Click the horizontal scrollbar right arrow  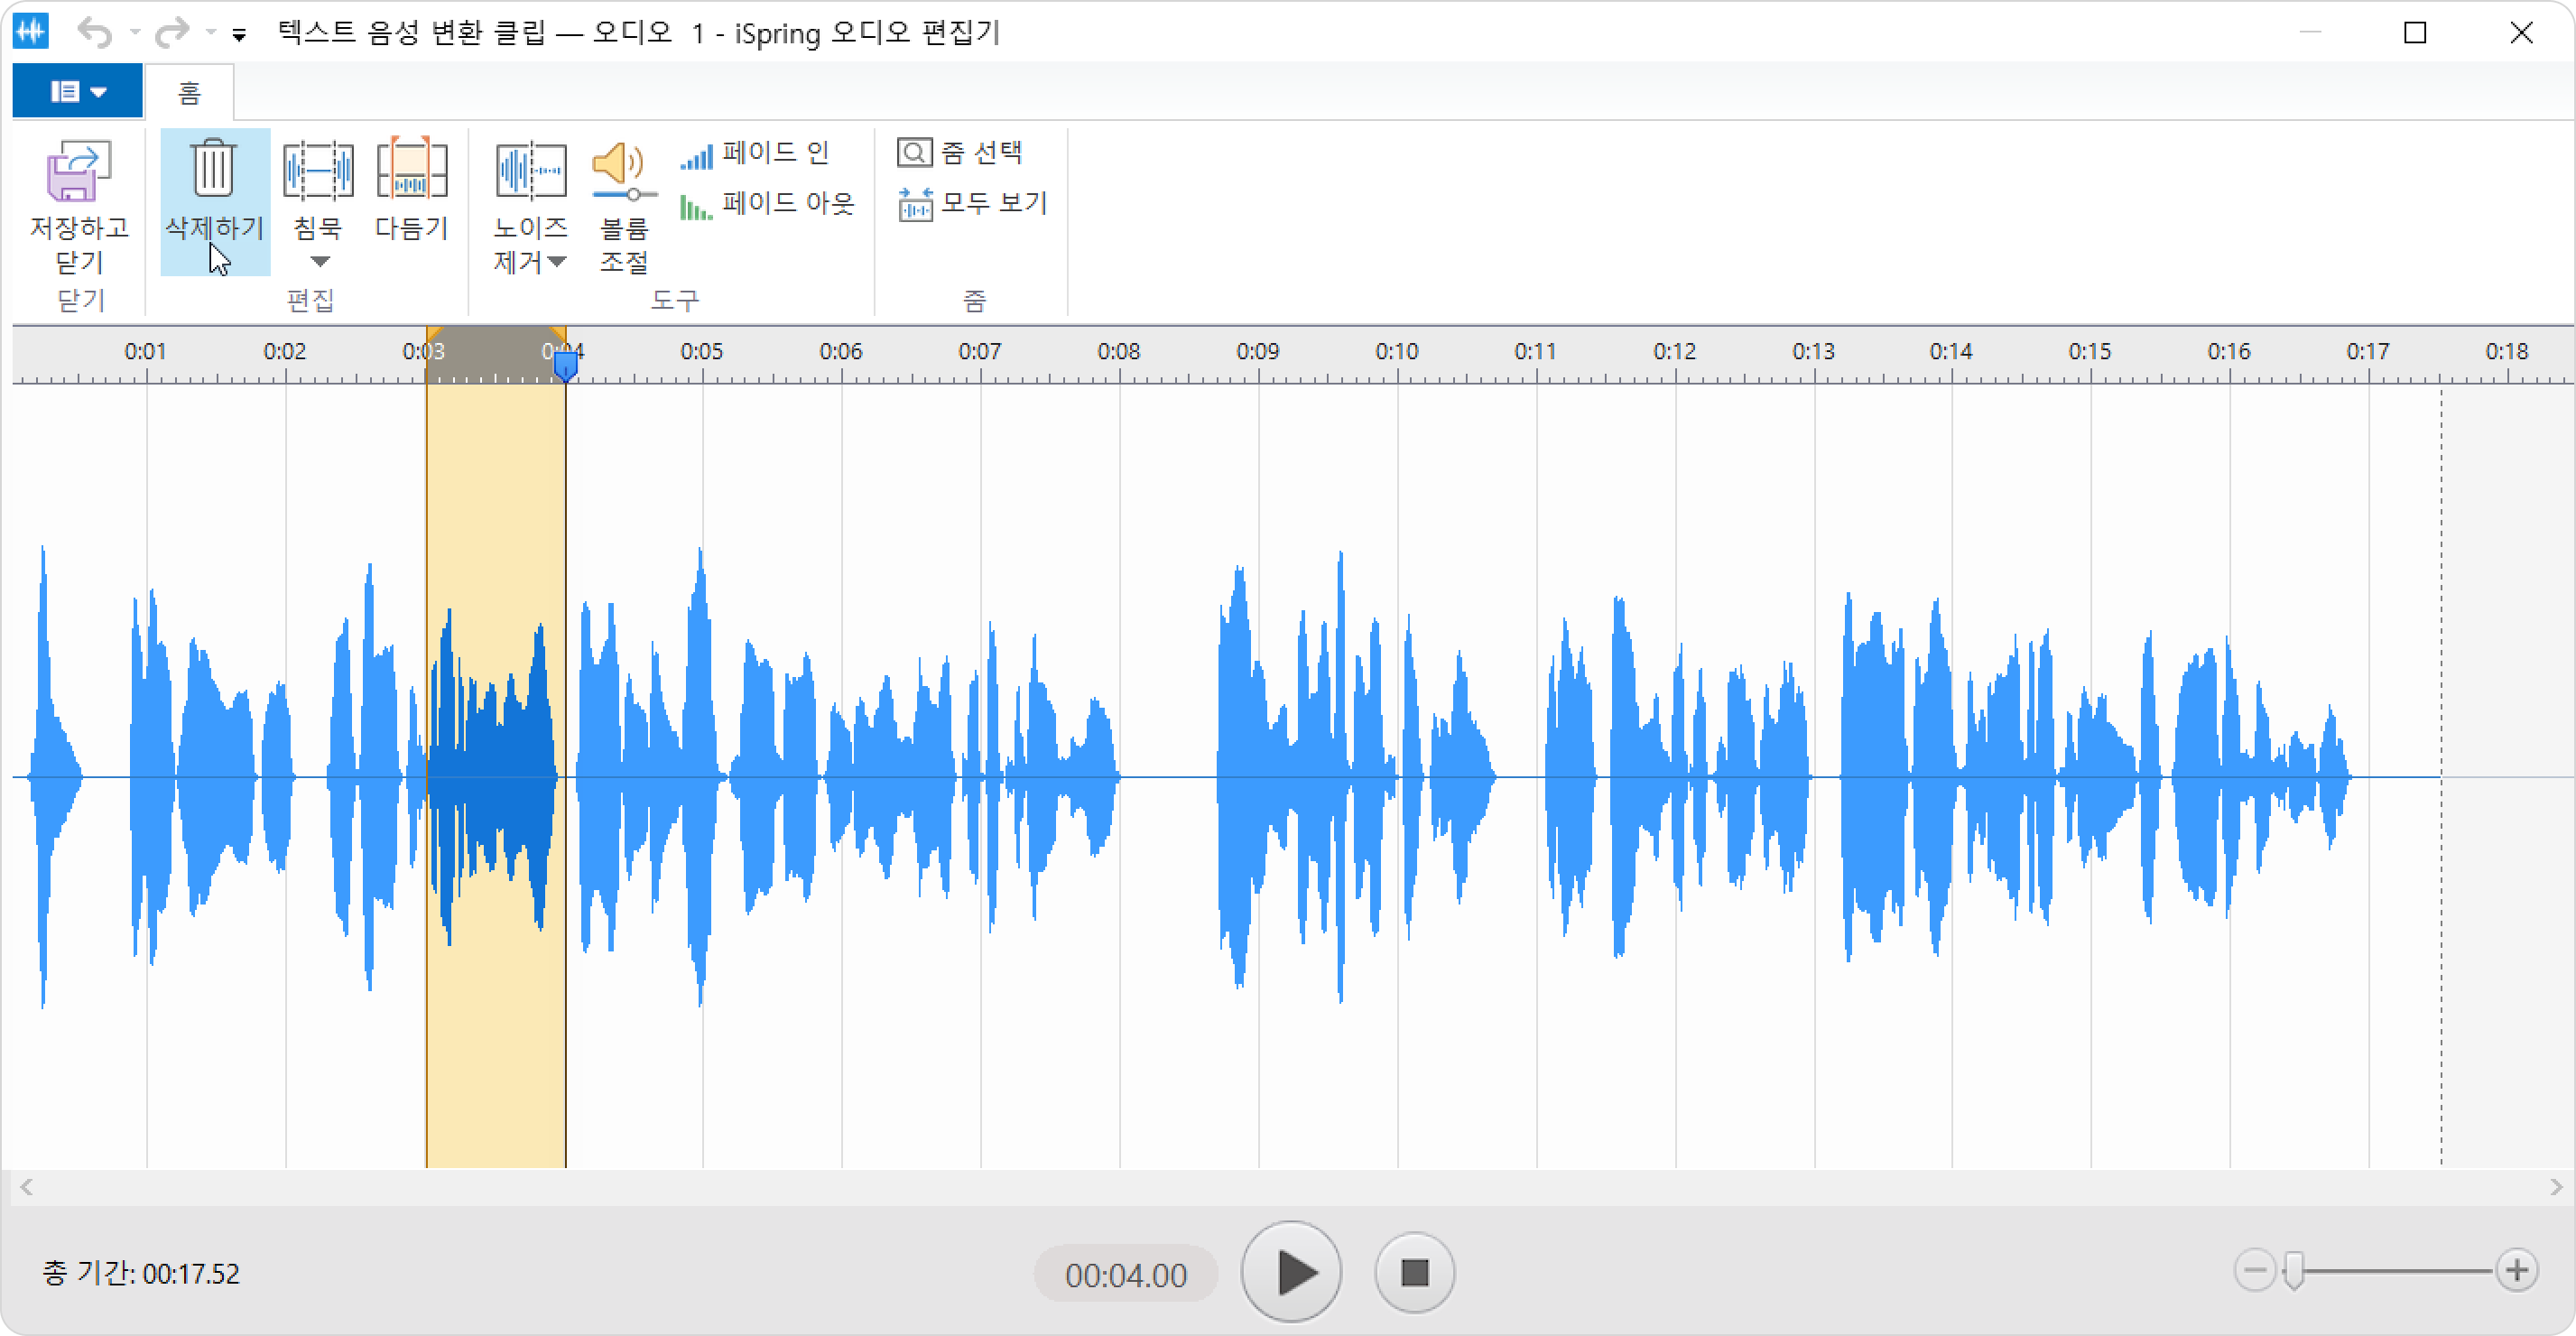pos(2556,1187)
